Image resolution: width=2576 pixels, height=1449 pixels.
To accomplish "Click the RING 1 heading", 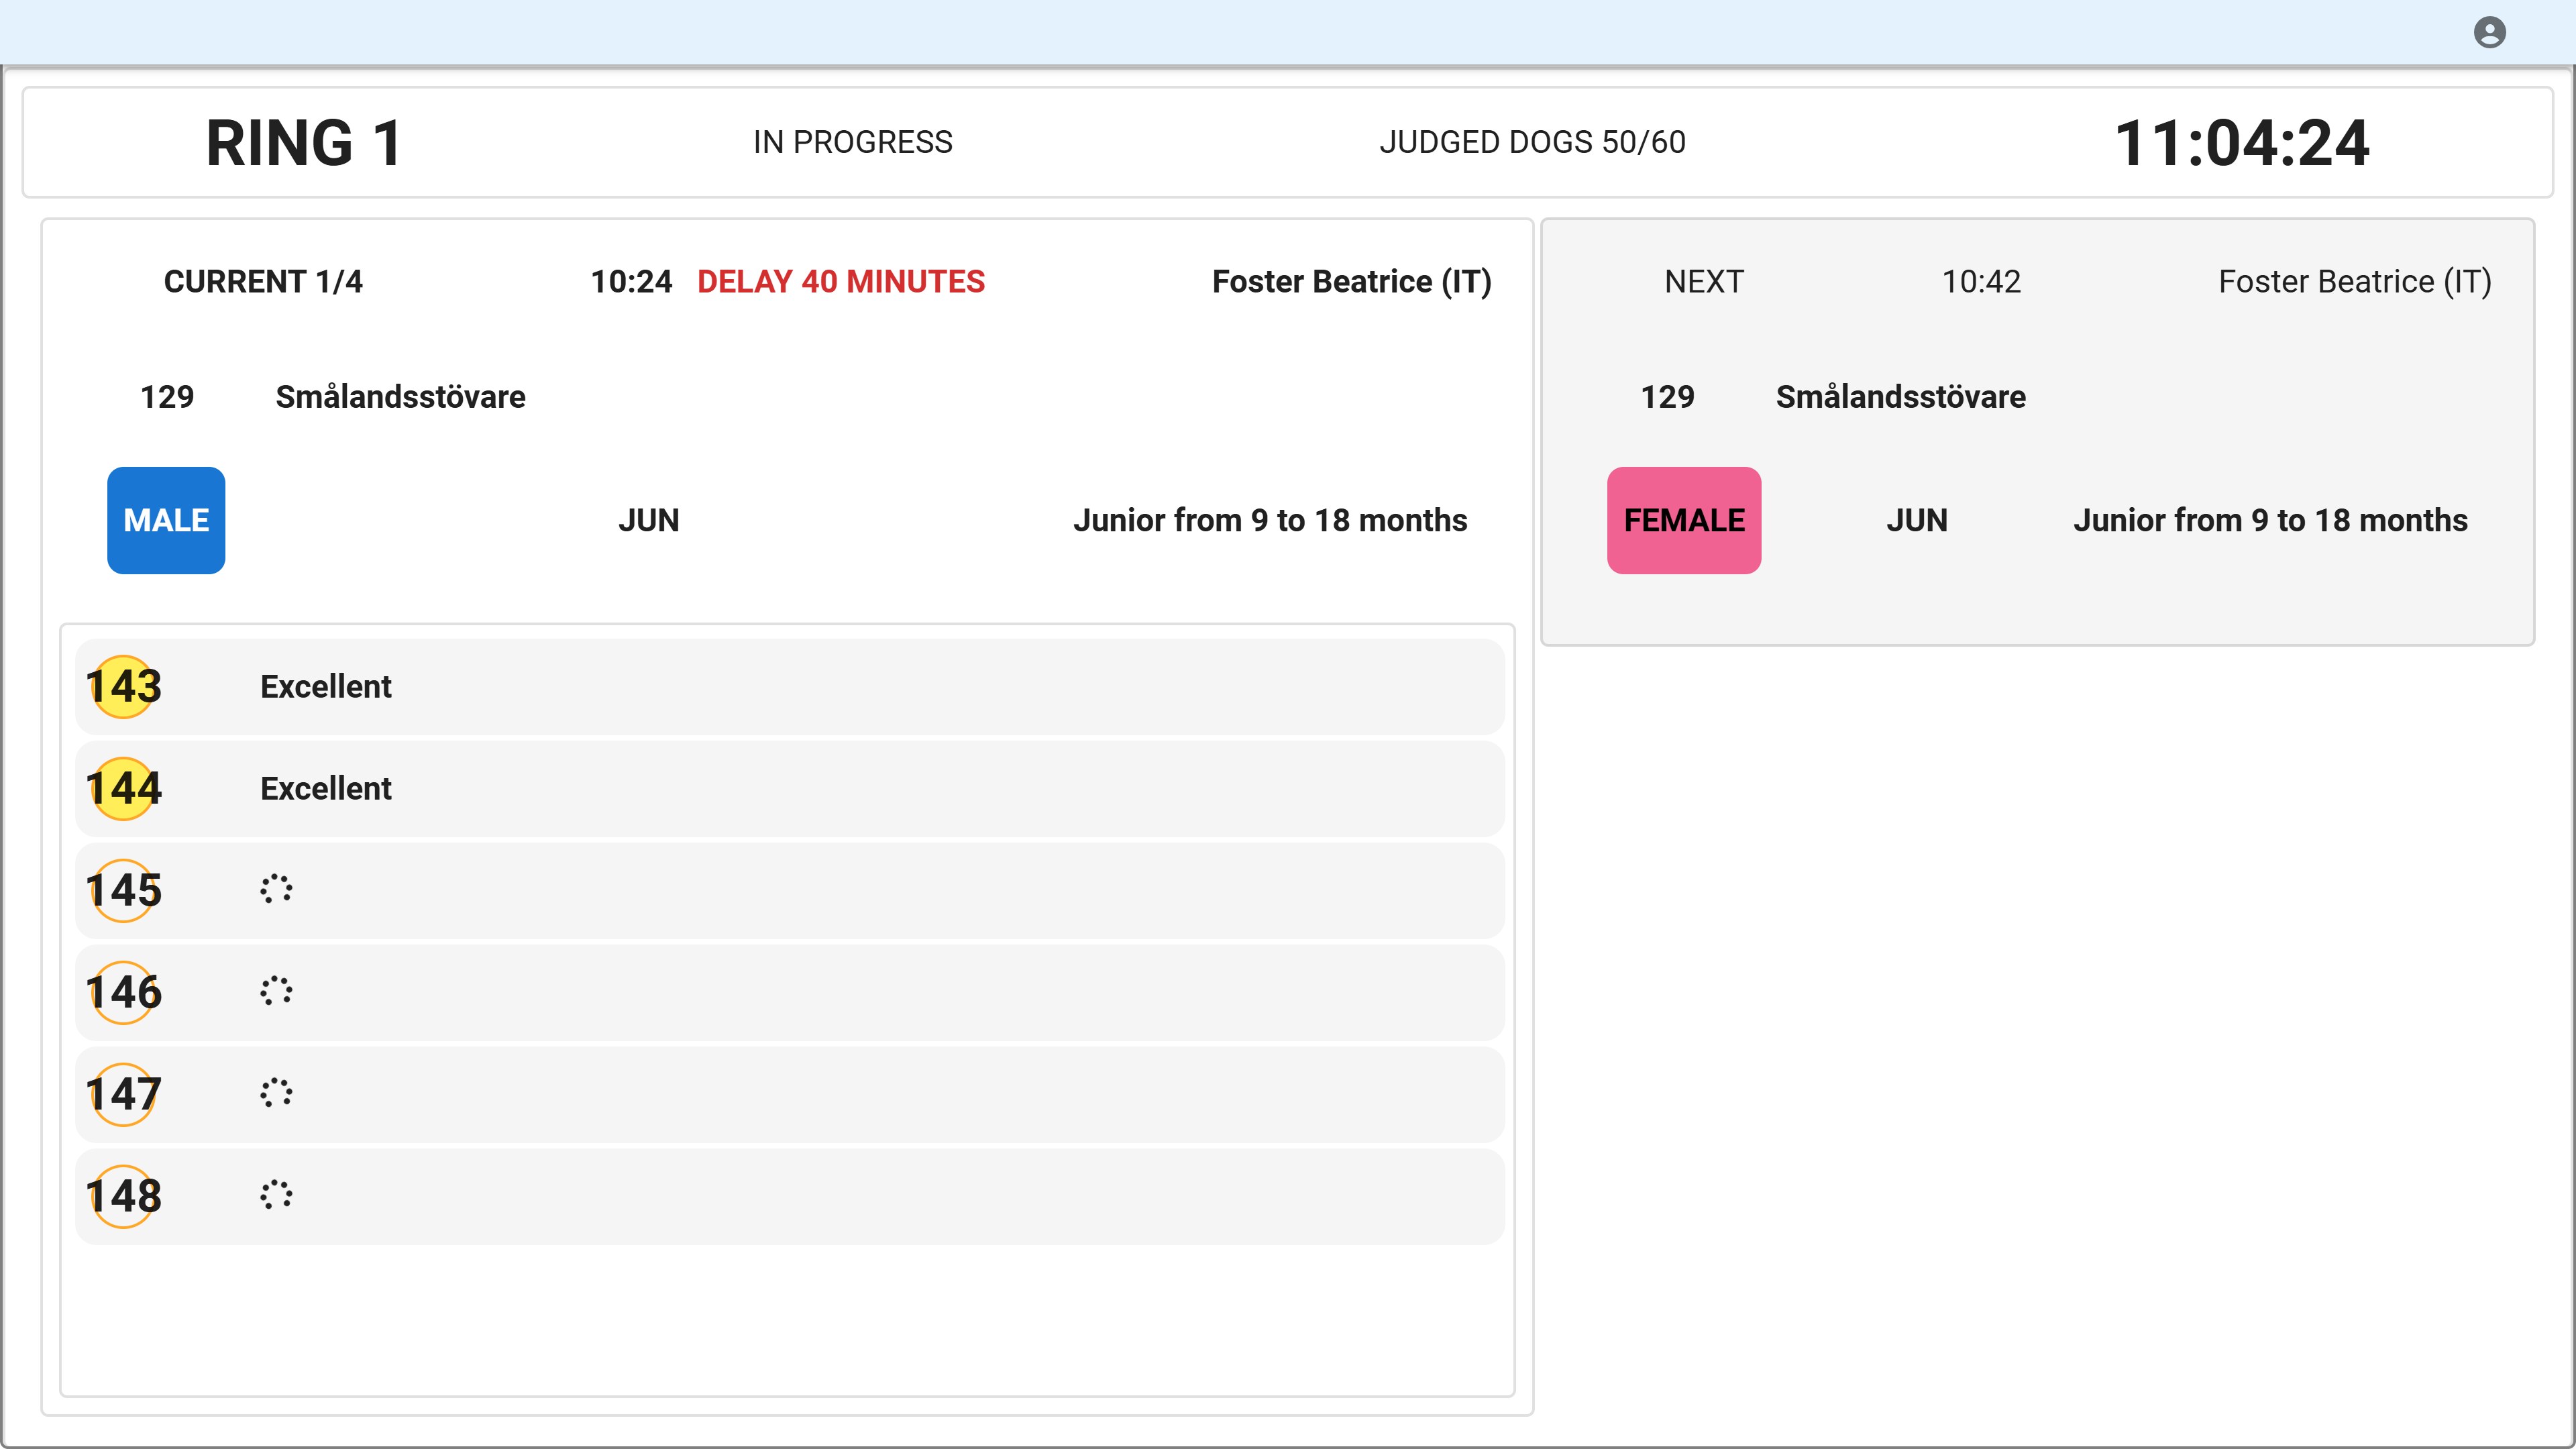I will click(304, 143).
